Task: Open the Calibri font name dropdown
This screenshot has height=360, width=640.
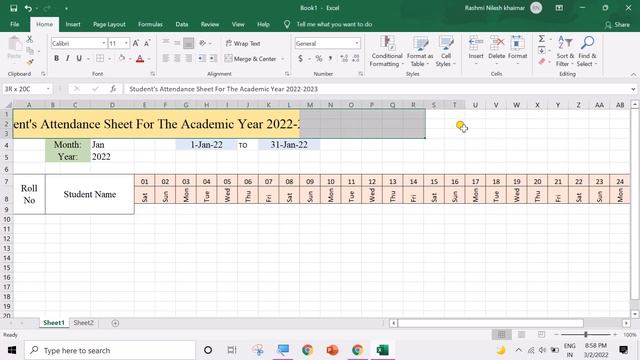Action: point(104,43)
